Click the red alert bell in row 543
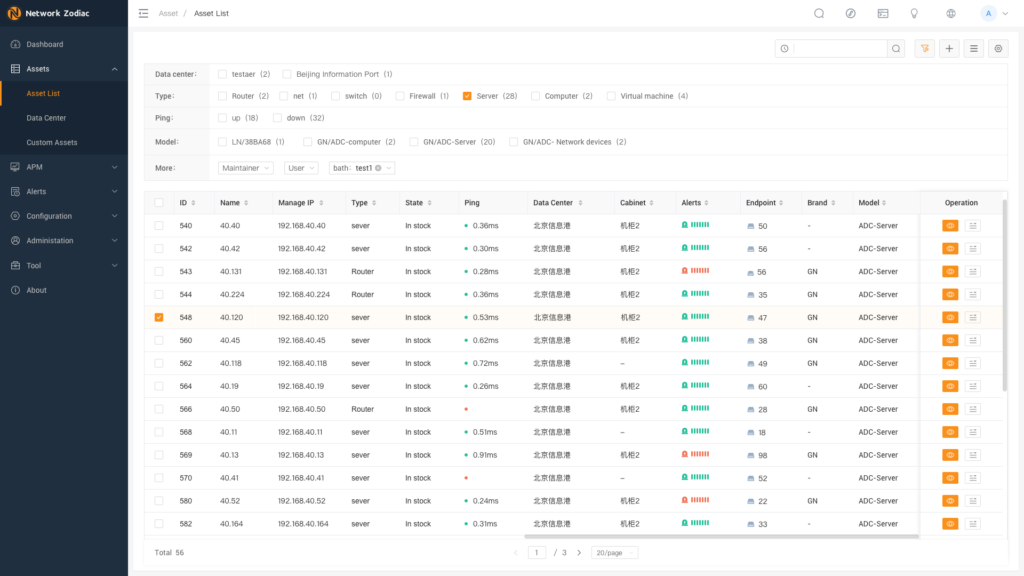This screenshot has width=1024, height=576. [684, 271]
